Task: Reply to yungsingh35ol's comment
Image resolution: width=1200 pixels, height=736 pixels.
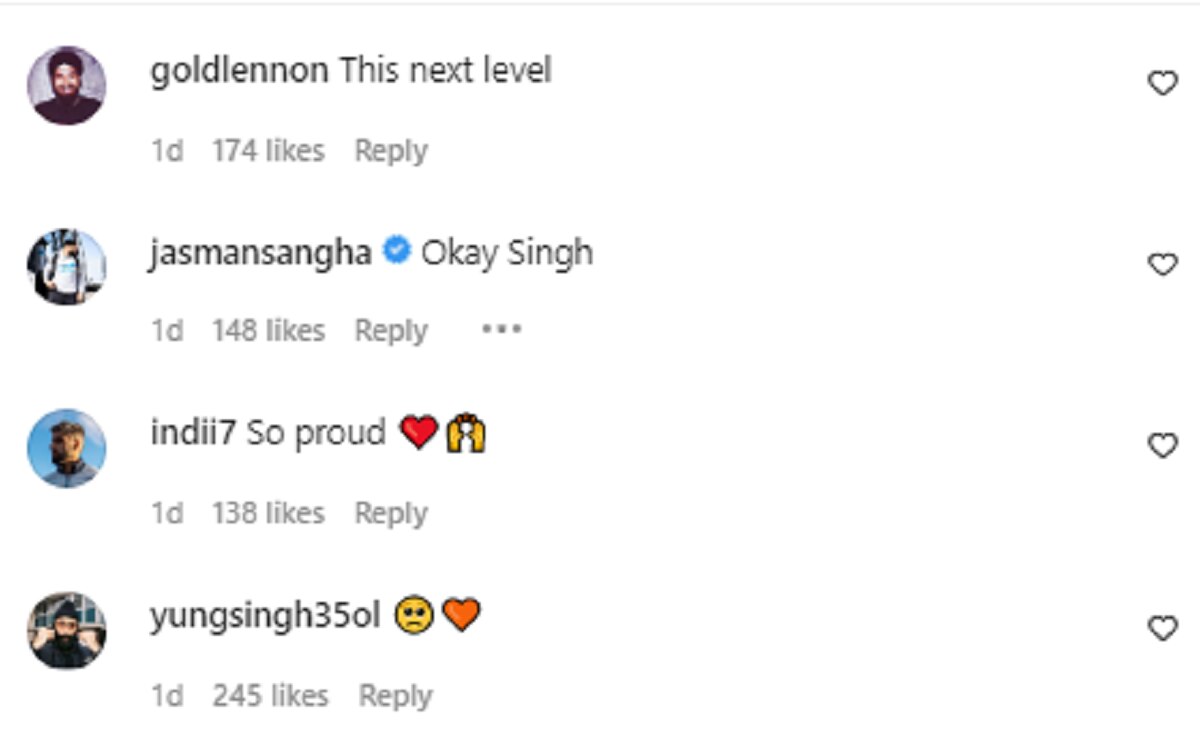Action: point(395,696)
